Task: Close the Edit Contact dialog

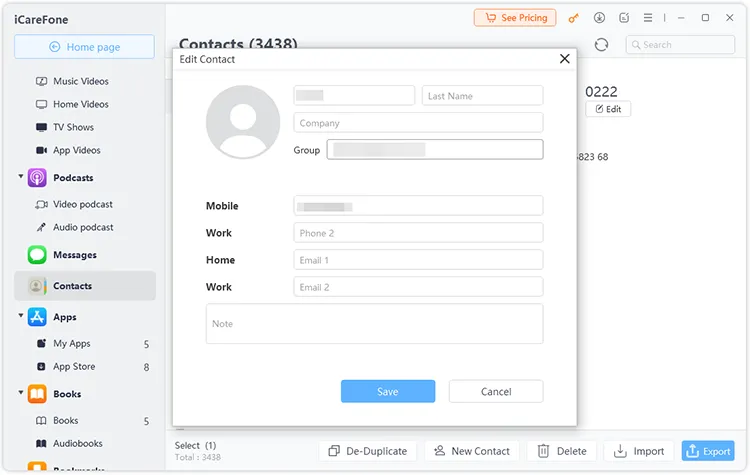Action: [564, 59]
